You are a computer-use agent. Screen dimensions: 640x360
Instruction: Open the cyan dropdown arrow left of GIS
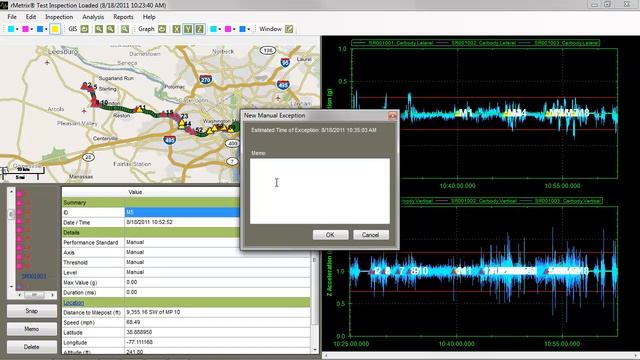[x=17, y=29]
